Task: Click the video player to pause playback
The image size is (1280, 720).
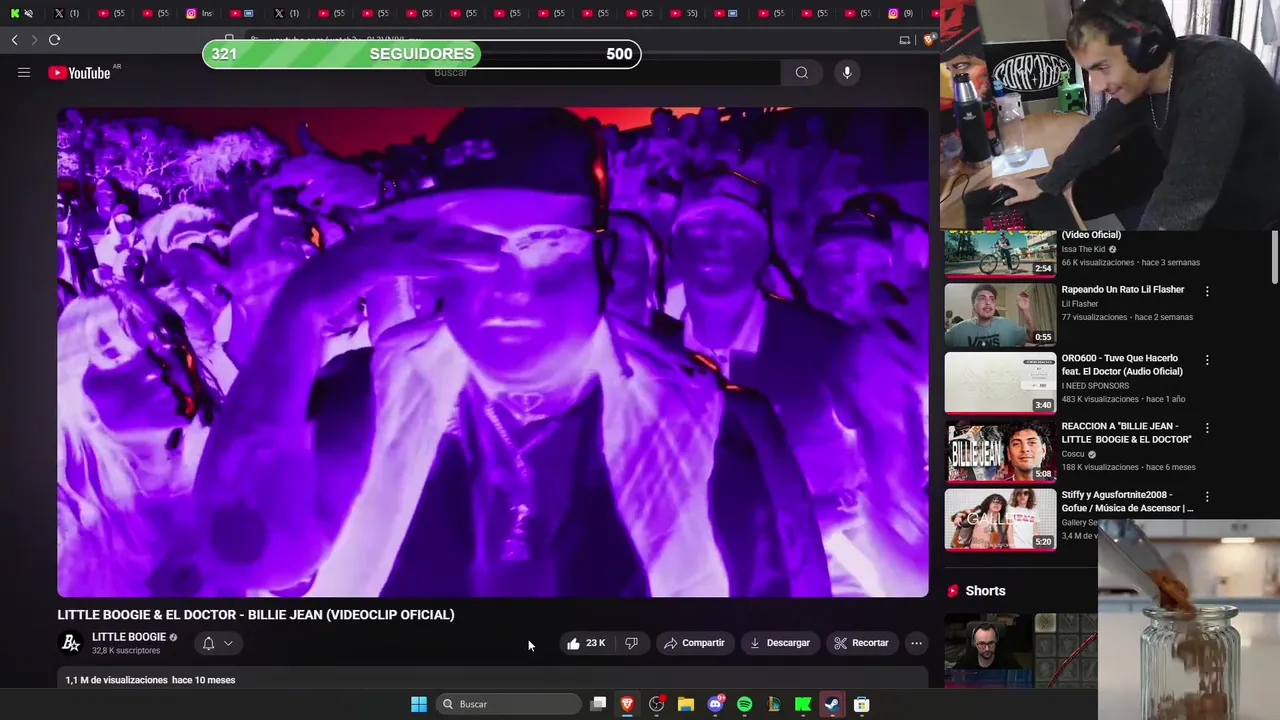Action: pos(492,352)
